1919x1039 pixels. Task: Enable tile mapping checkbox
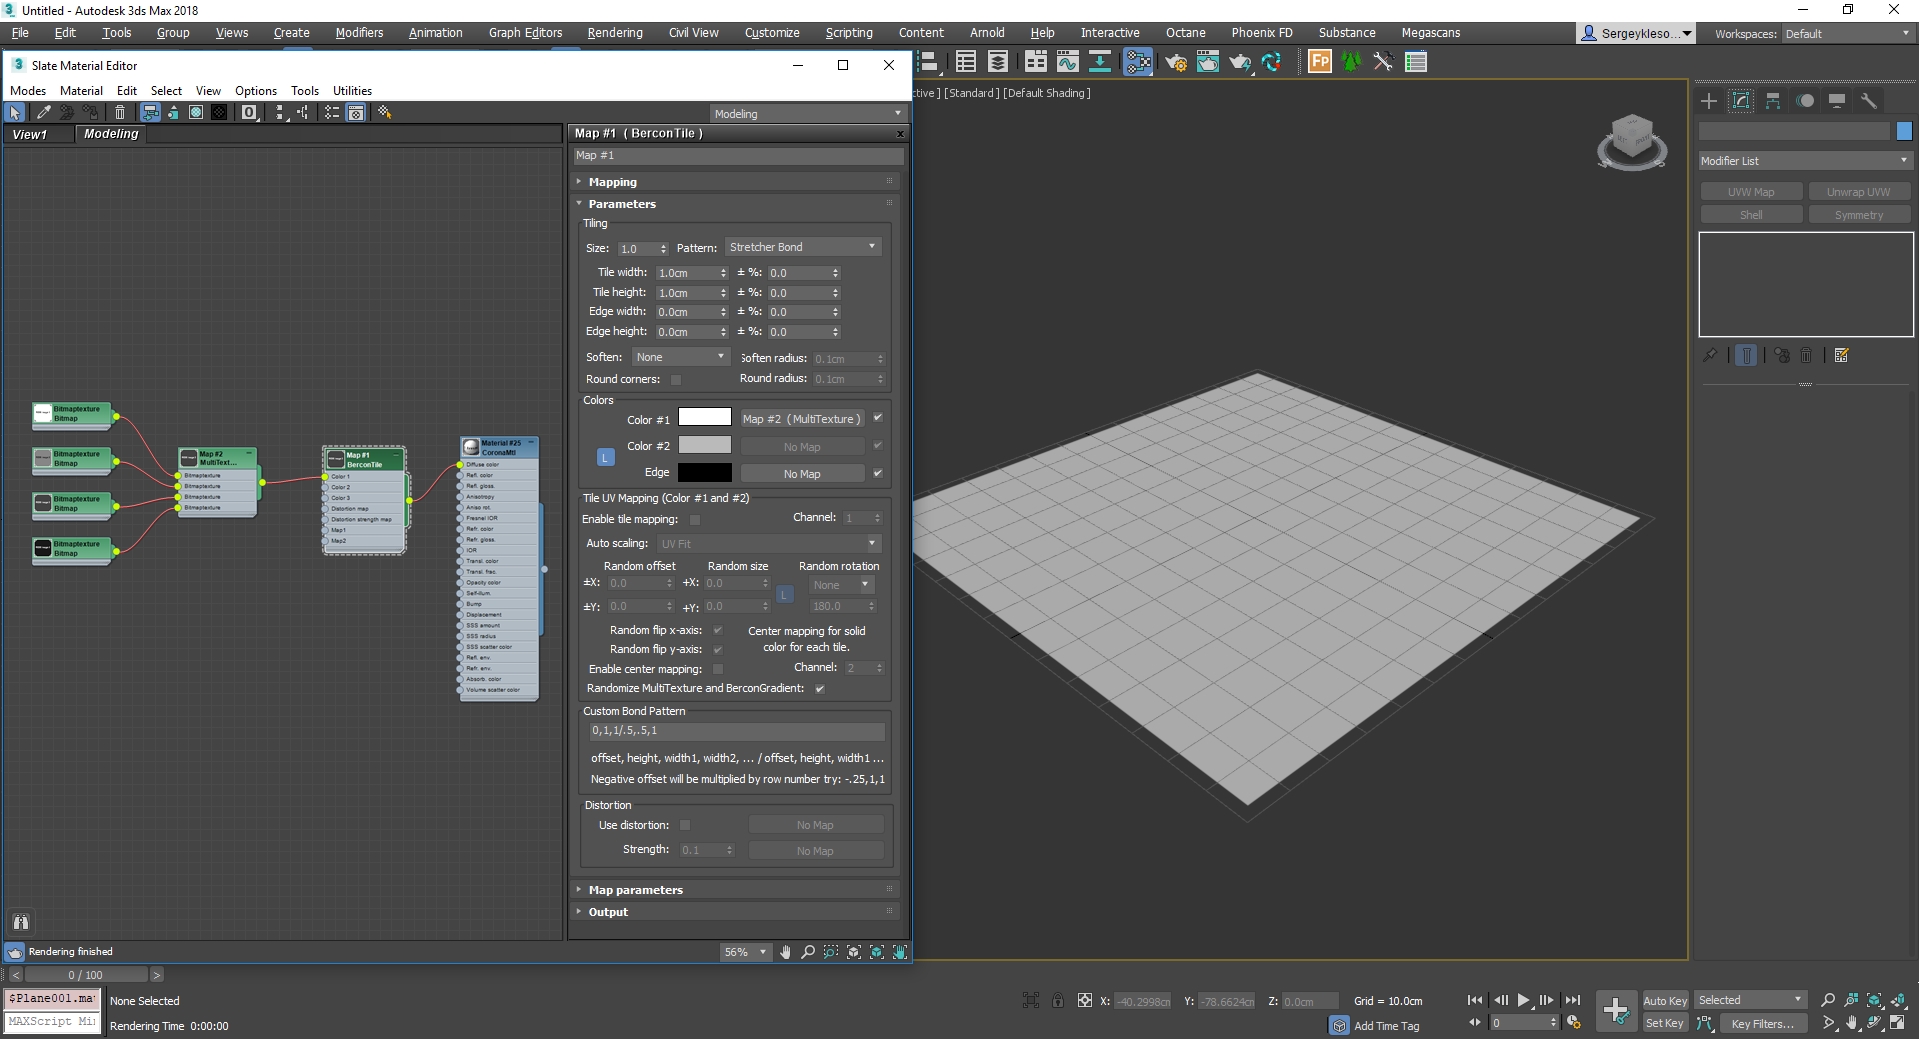pyautogui.click(x=695, y=520)
